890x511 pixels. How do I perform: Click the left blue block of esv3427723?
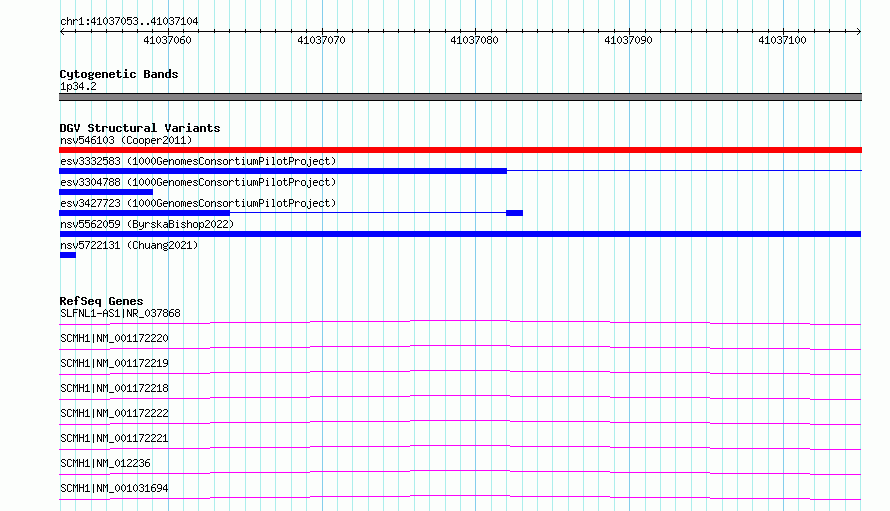coord(144,213)
